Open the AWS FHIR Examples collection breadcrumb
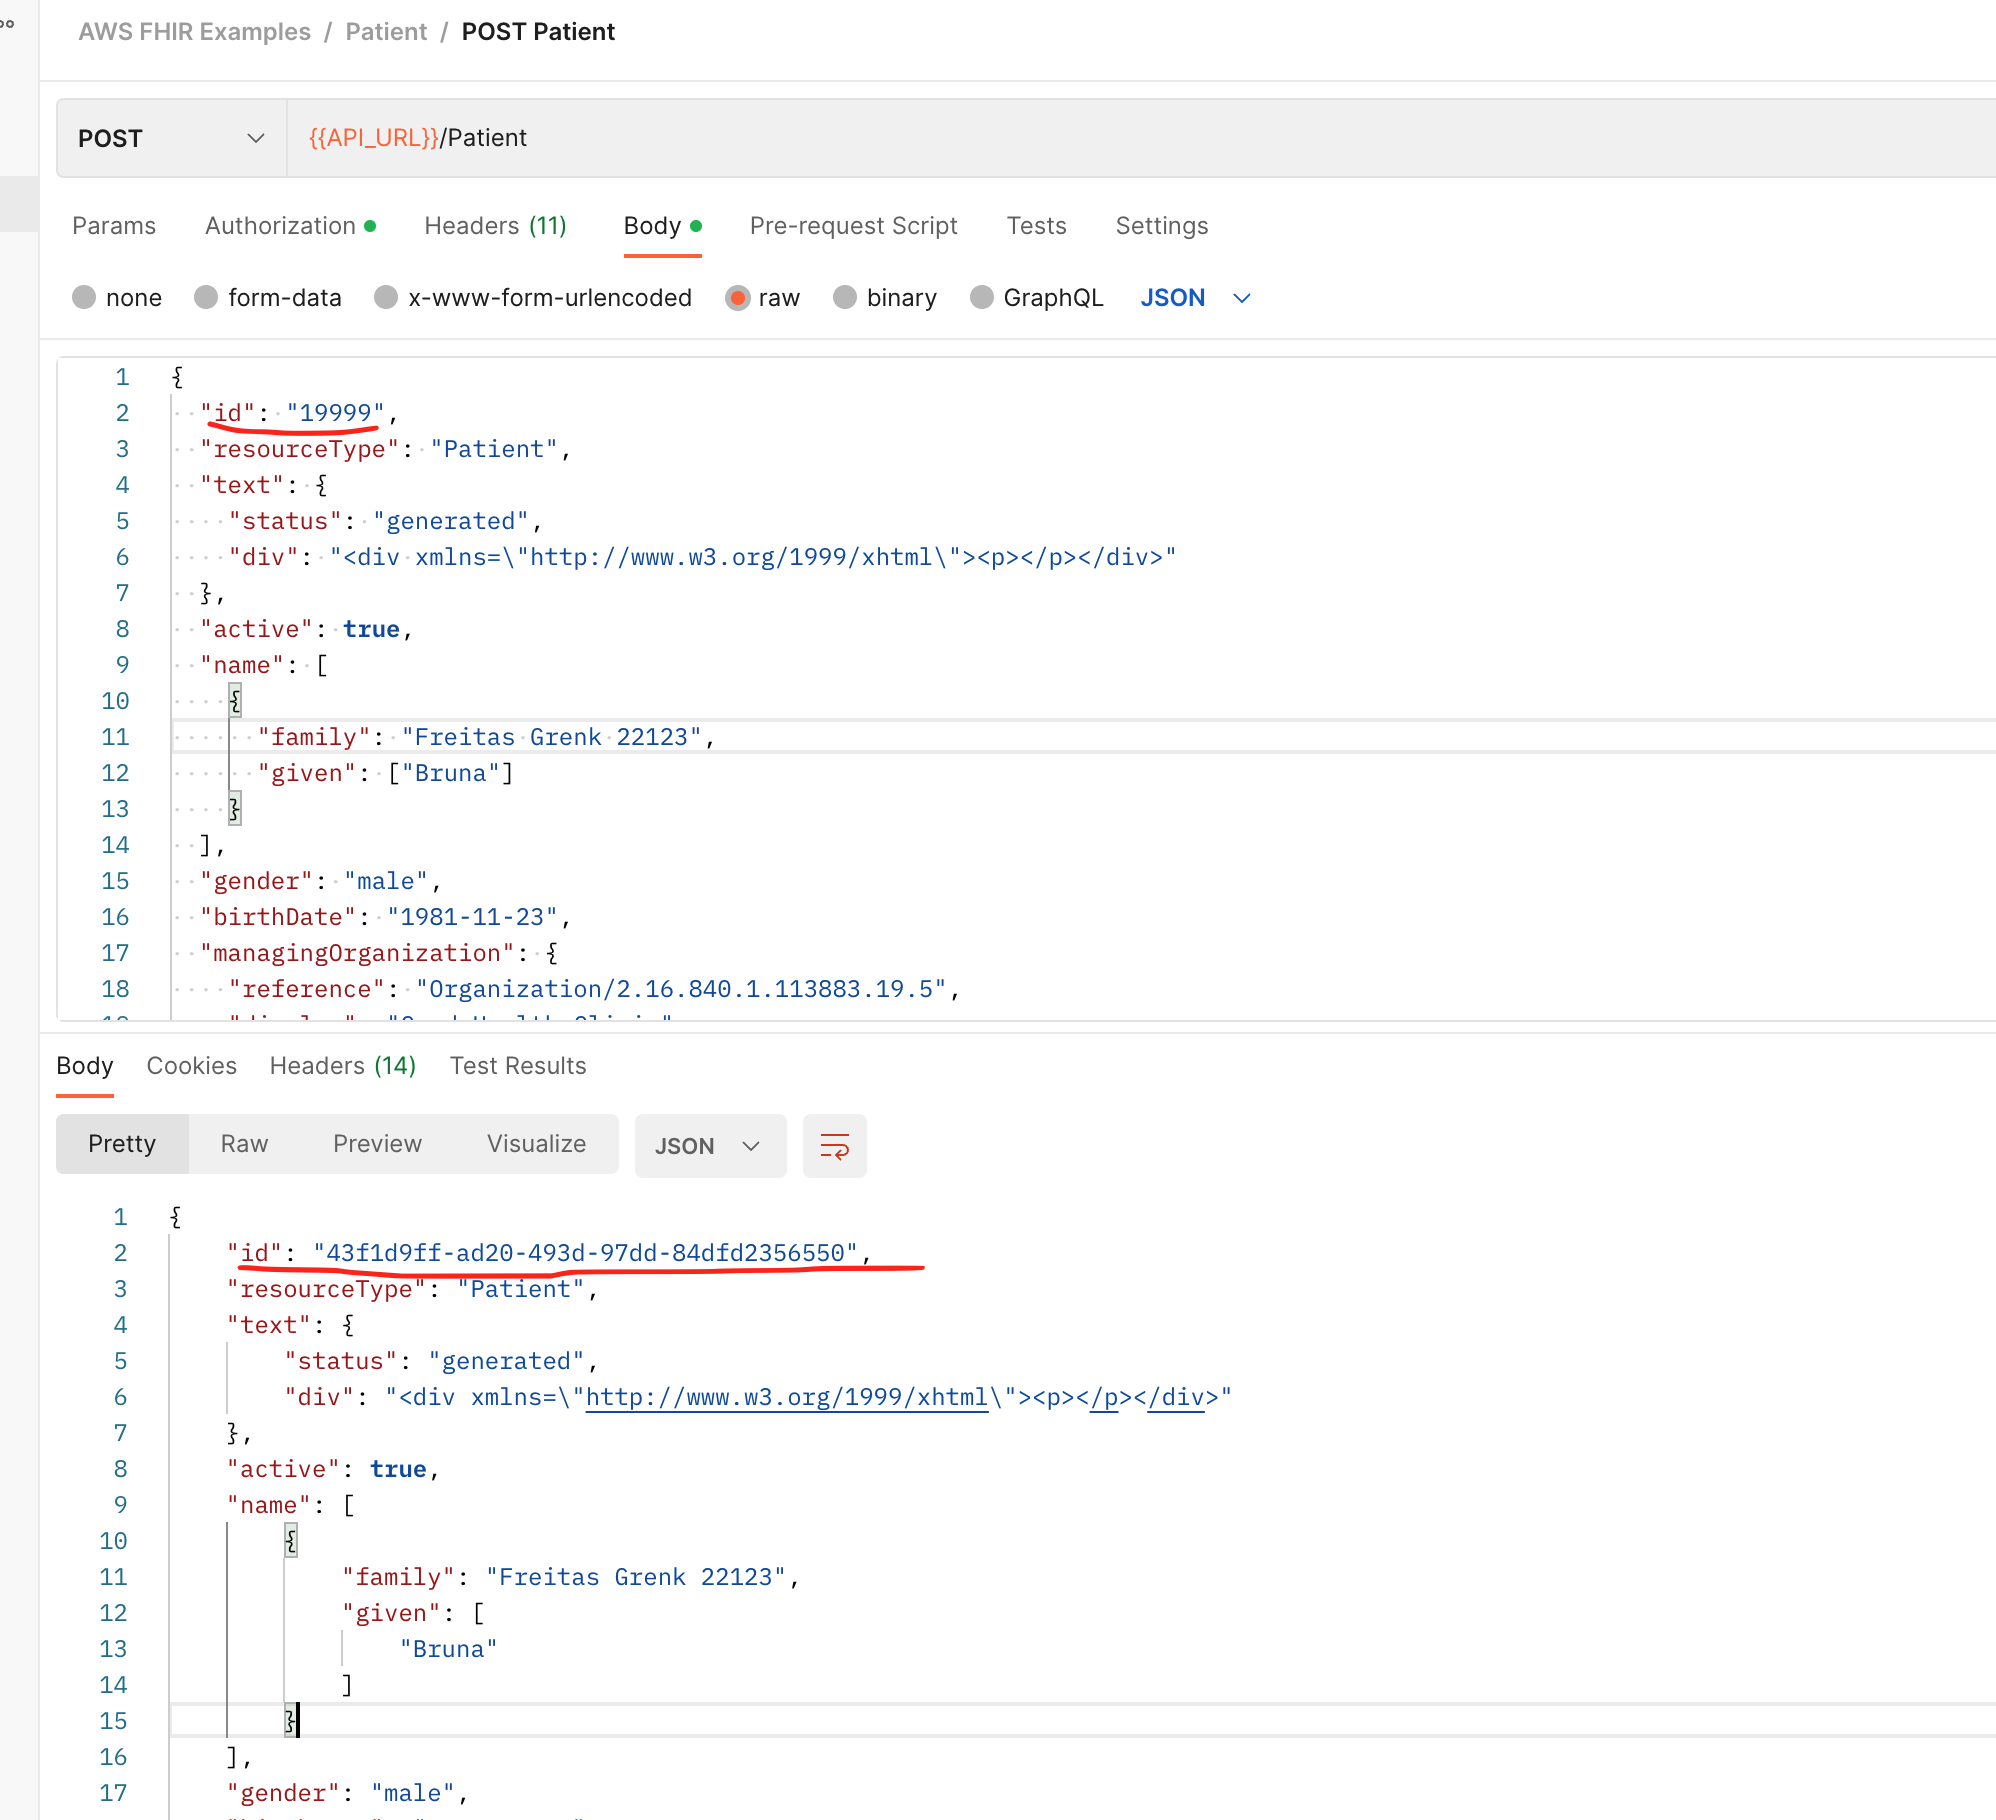Viewport: 1996px width, 1820px height. tap(194, 31)
